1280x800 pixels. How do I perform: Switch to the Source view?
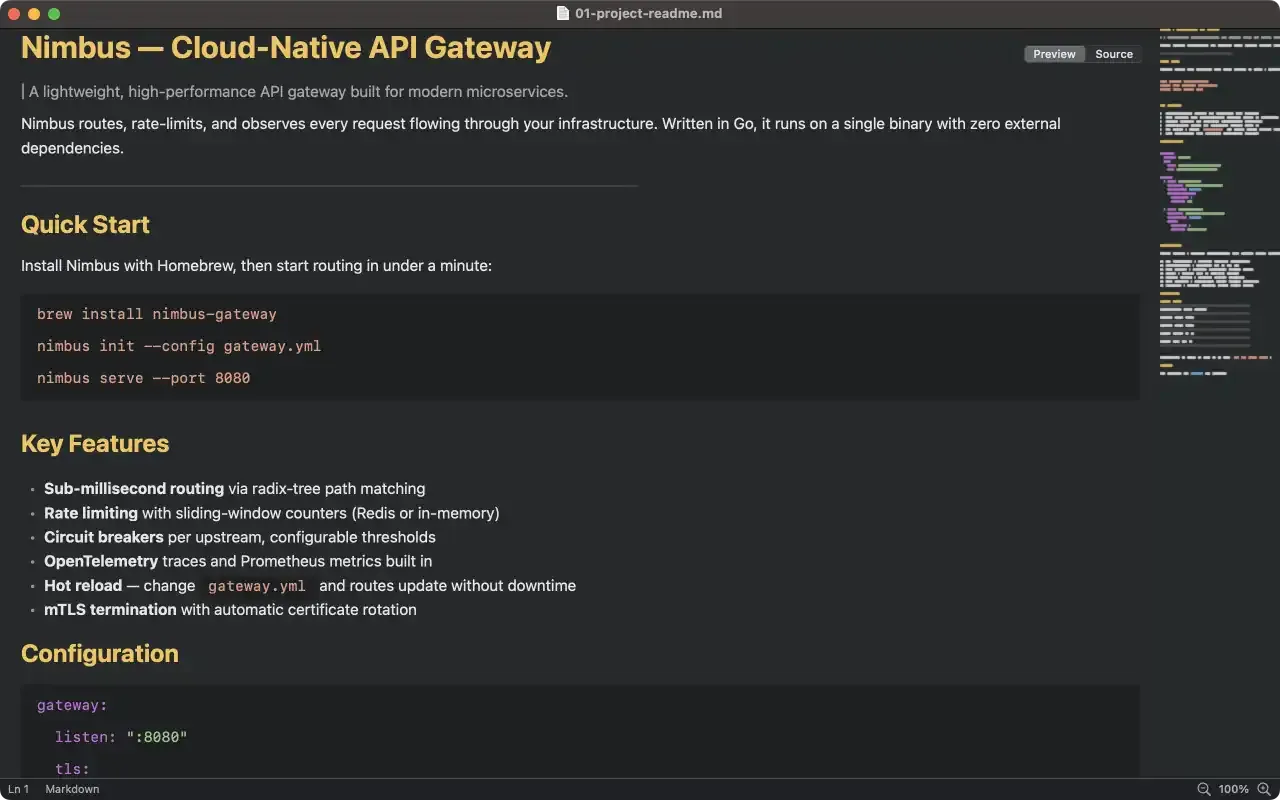(x=1113, y=54)
